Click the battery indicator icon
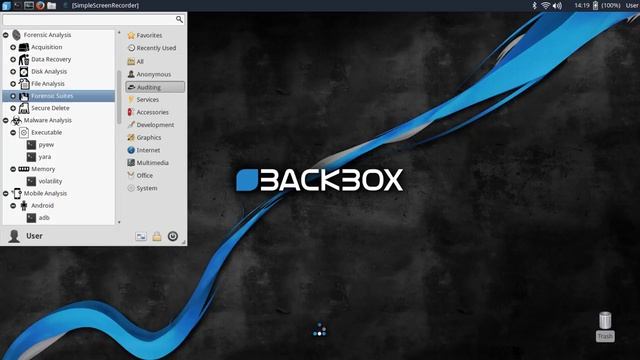The width and height of the screenshot is (640, 360). (x=595, y=5)
